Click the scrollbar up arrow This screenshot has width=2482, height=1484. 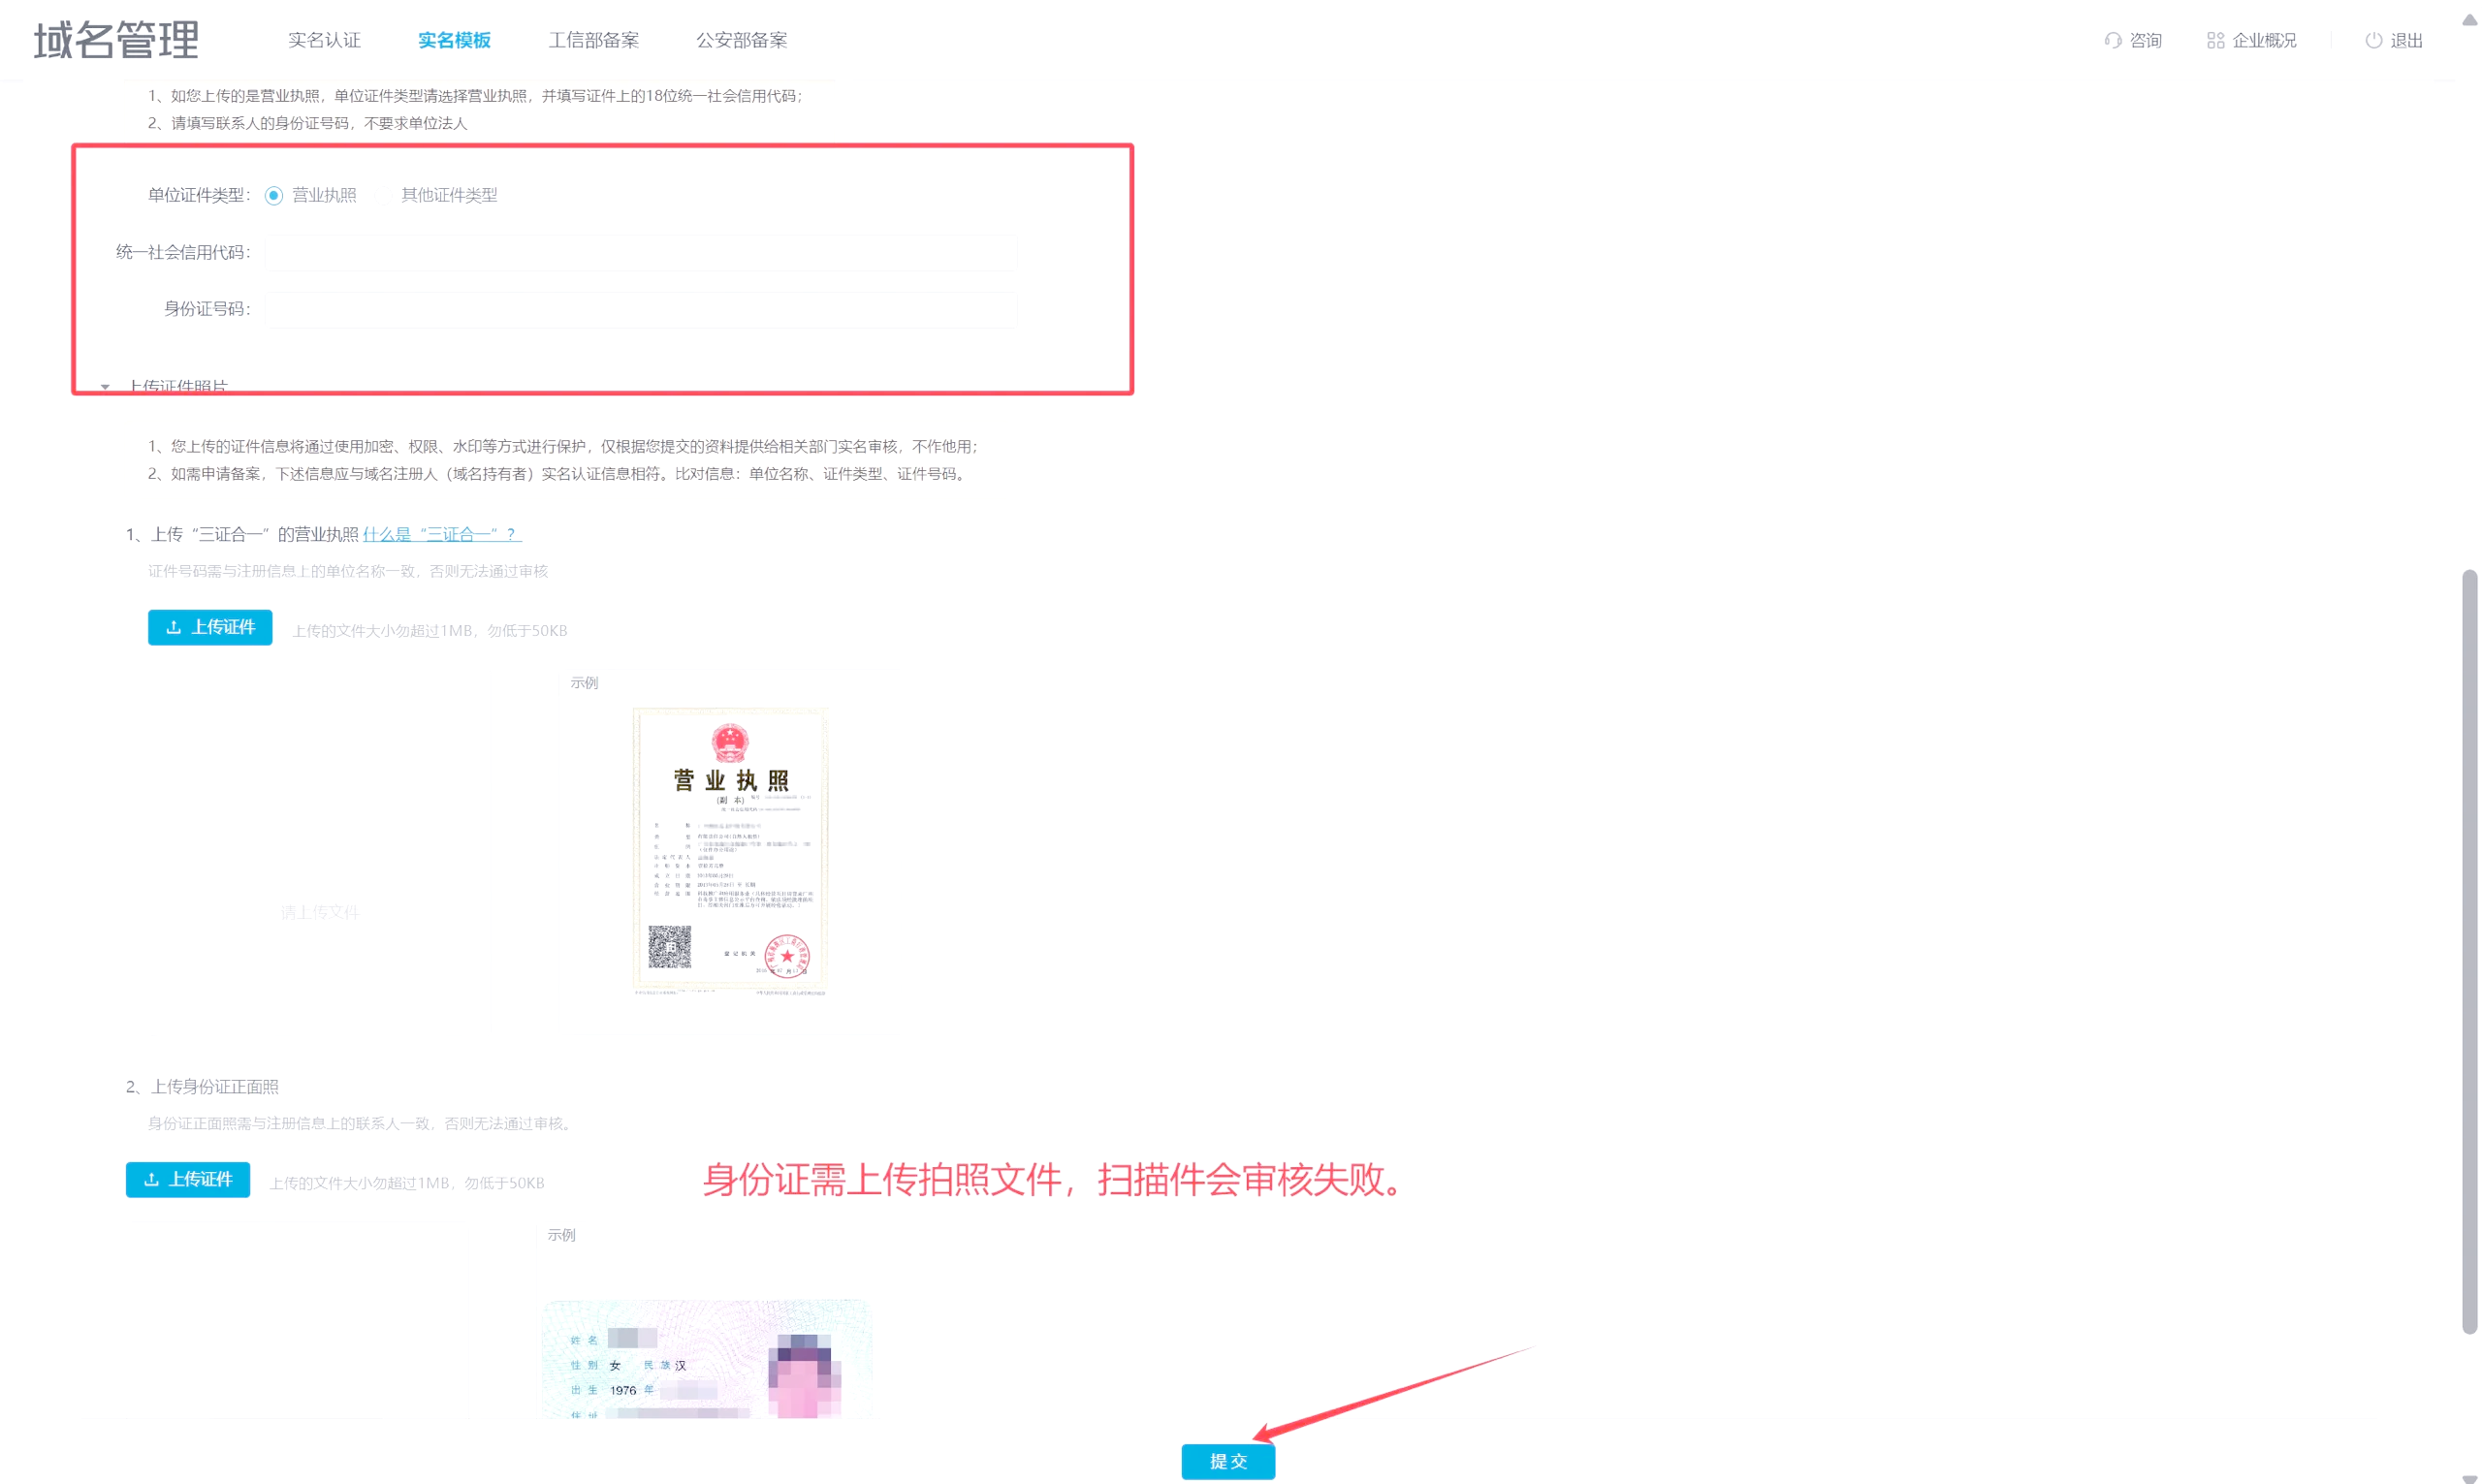(x=2469, y=19)
